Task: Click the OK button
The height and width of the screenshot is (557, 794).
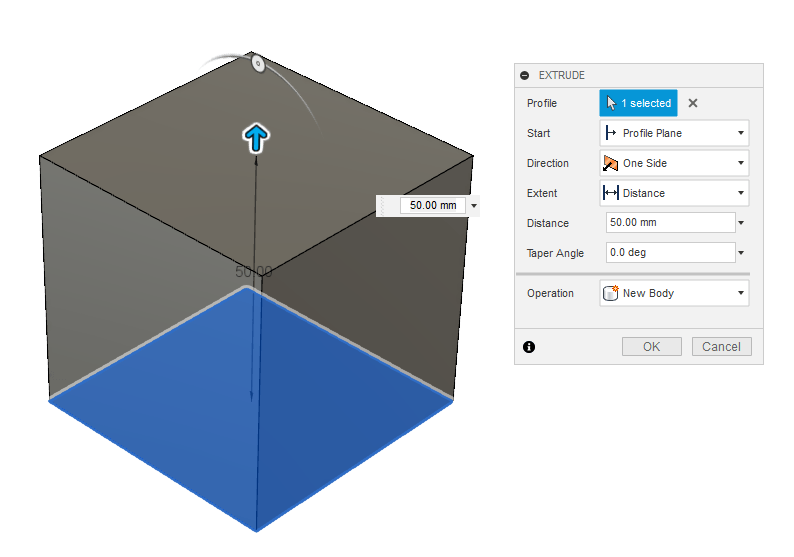Action: pos(652,347)
